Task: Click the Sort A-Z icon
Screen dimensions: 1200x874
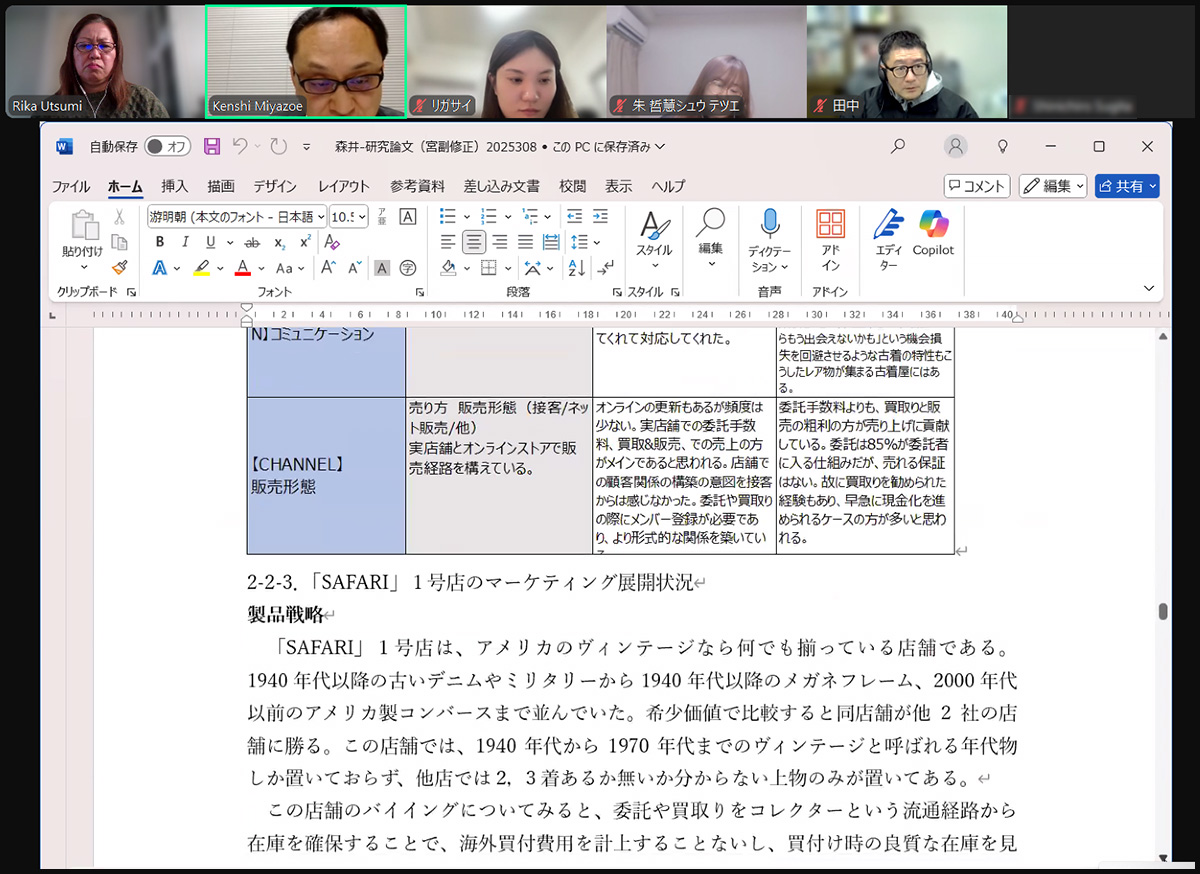Action: coord(577,268)
